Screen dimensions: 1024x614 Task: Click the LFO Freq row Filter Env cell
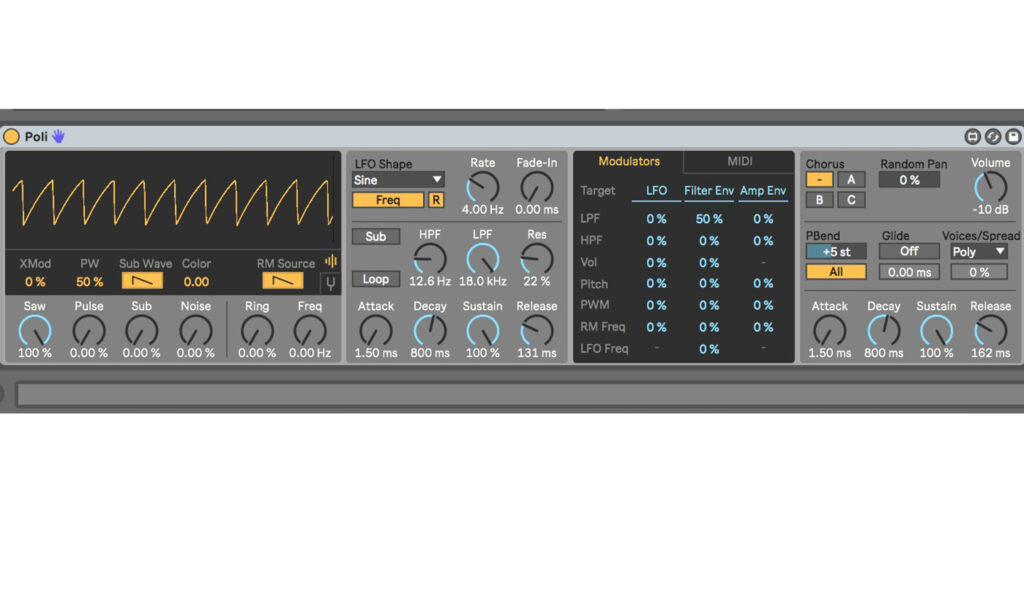709,349
